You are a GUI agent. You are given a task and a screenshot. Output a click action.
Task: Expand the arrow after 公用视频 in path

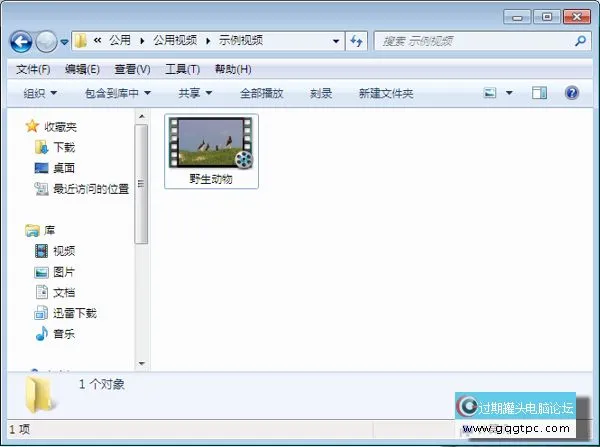209,41
